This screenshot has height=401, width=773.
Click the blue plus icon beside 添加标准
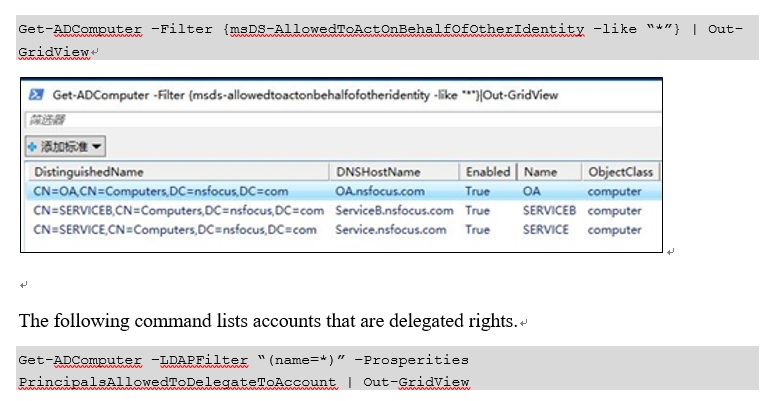[x=32, y=146]
